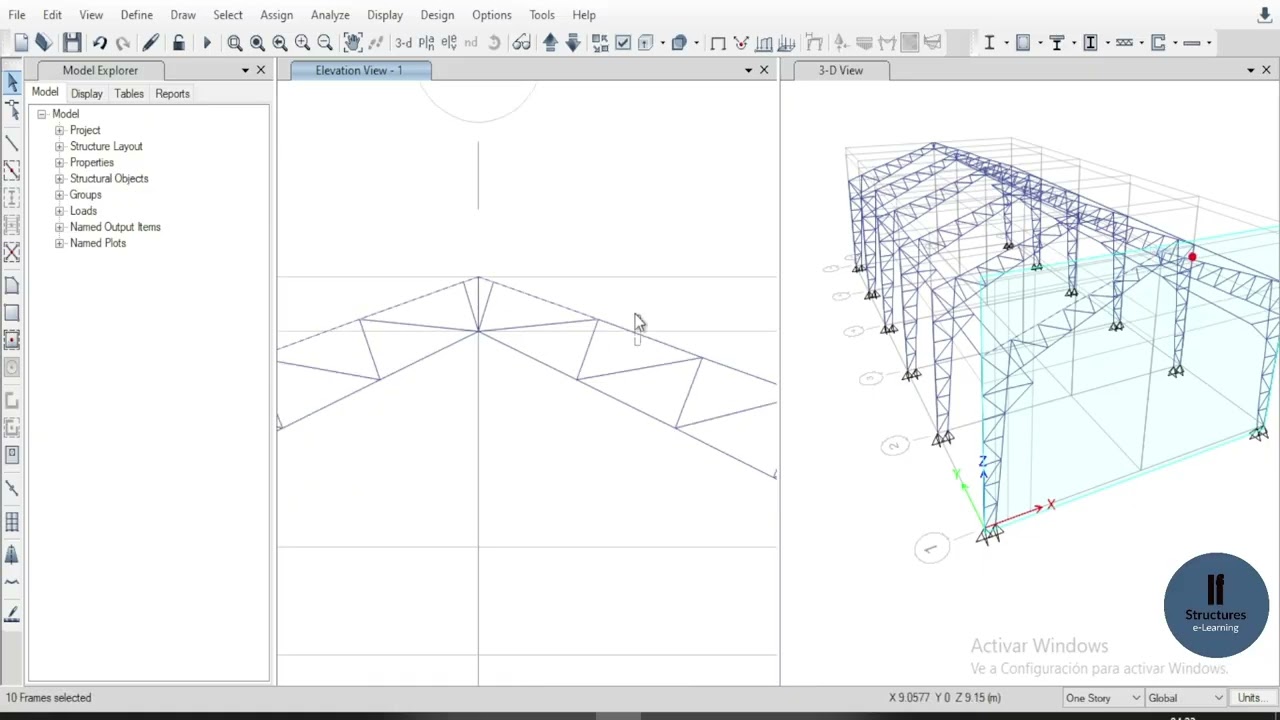Click the Redo arrow icon
1280x720 pixels.
click(123, 42)
